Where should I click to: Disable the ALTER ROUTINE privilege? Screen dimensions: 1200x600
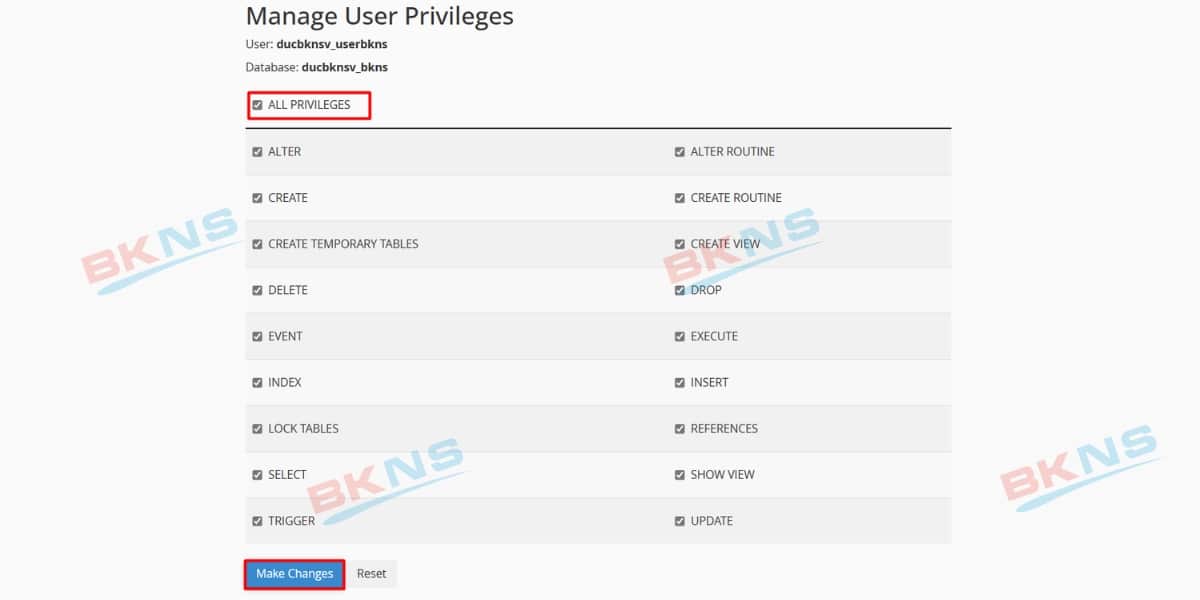coord(680,151)
